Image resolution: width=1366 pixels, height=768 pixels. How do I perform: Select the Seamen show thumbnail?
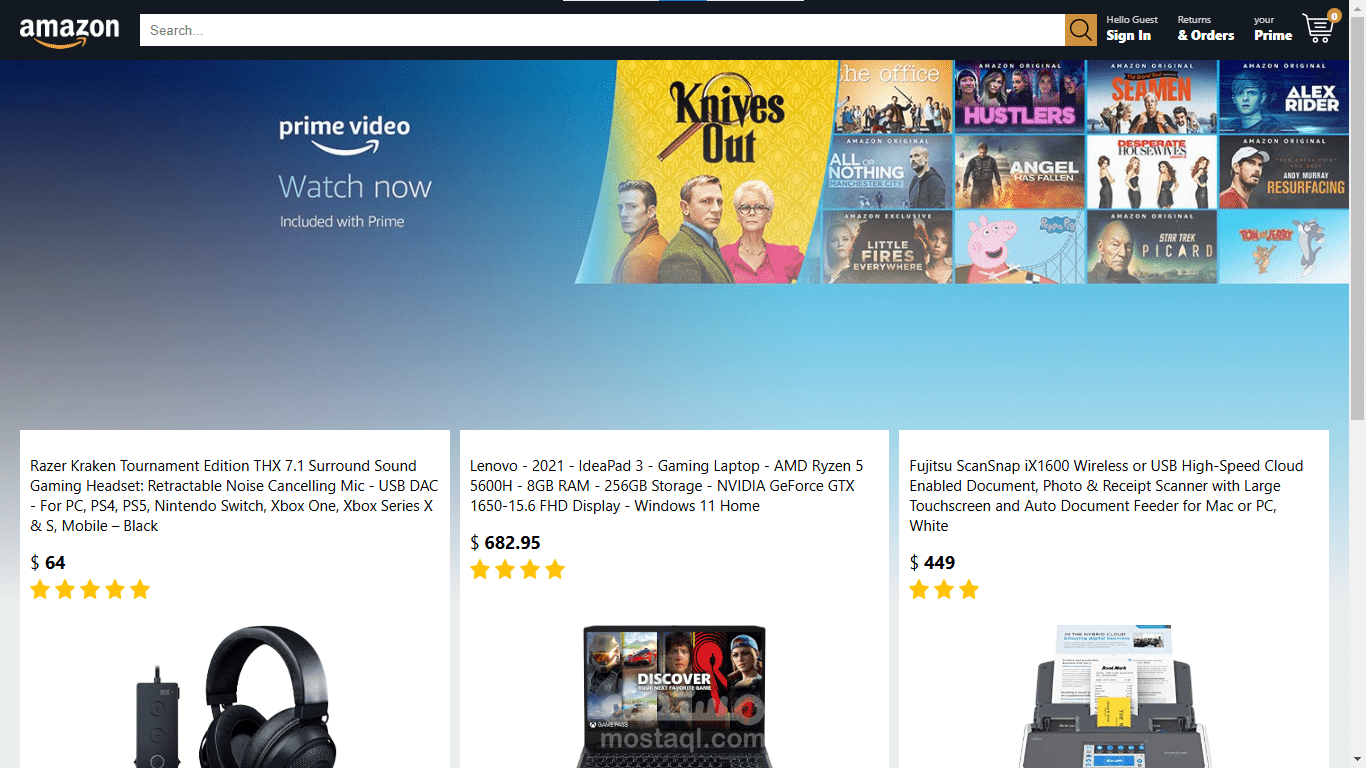coord(1152,97)
